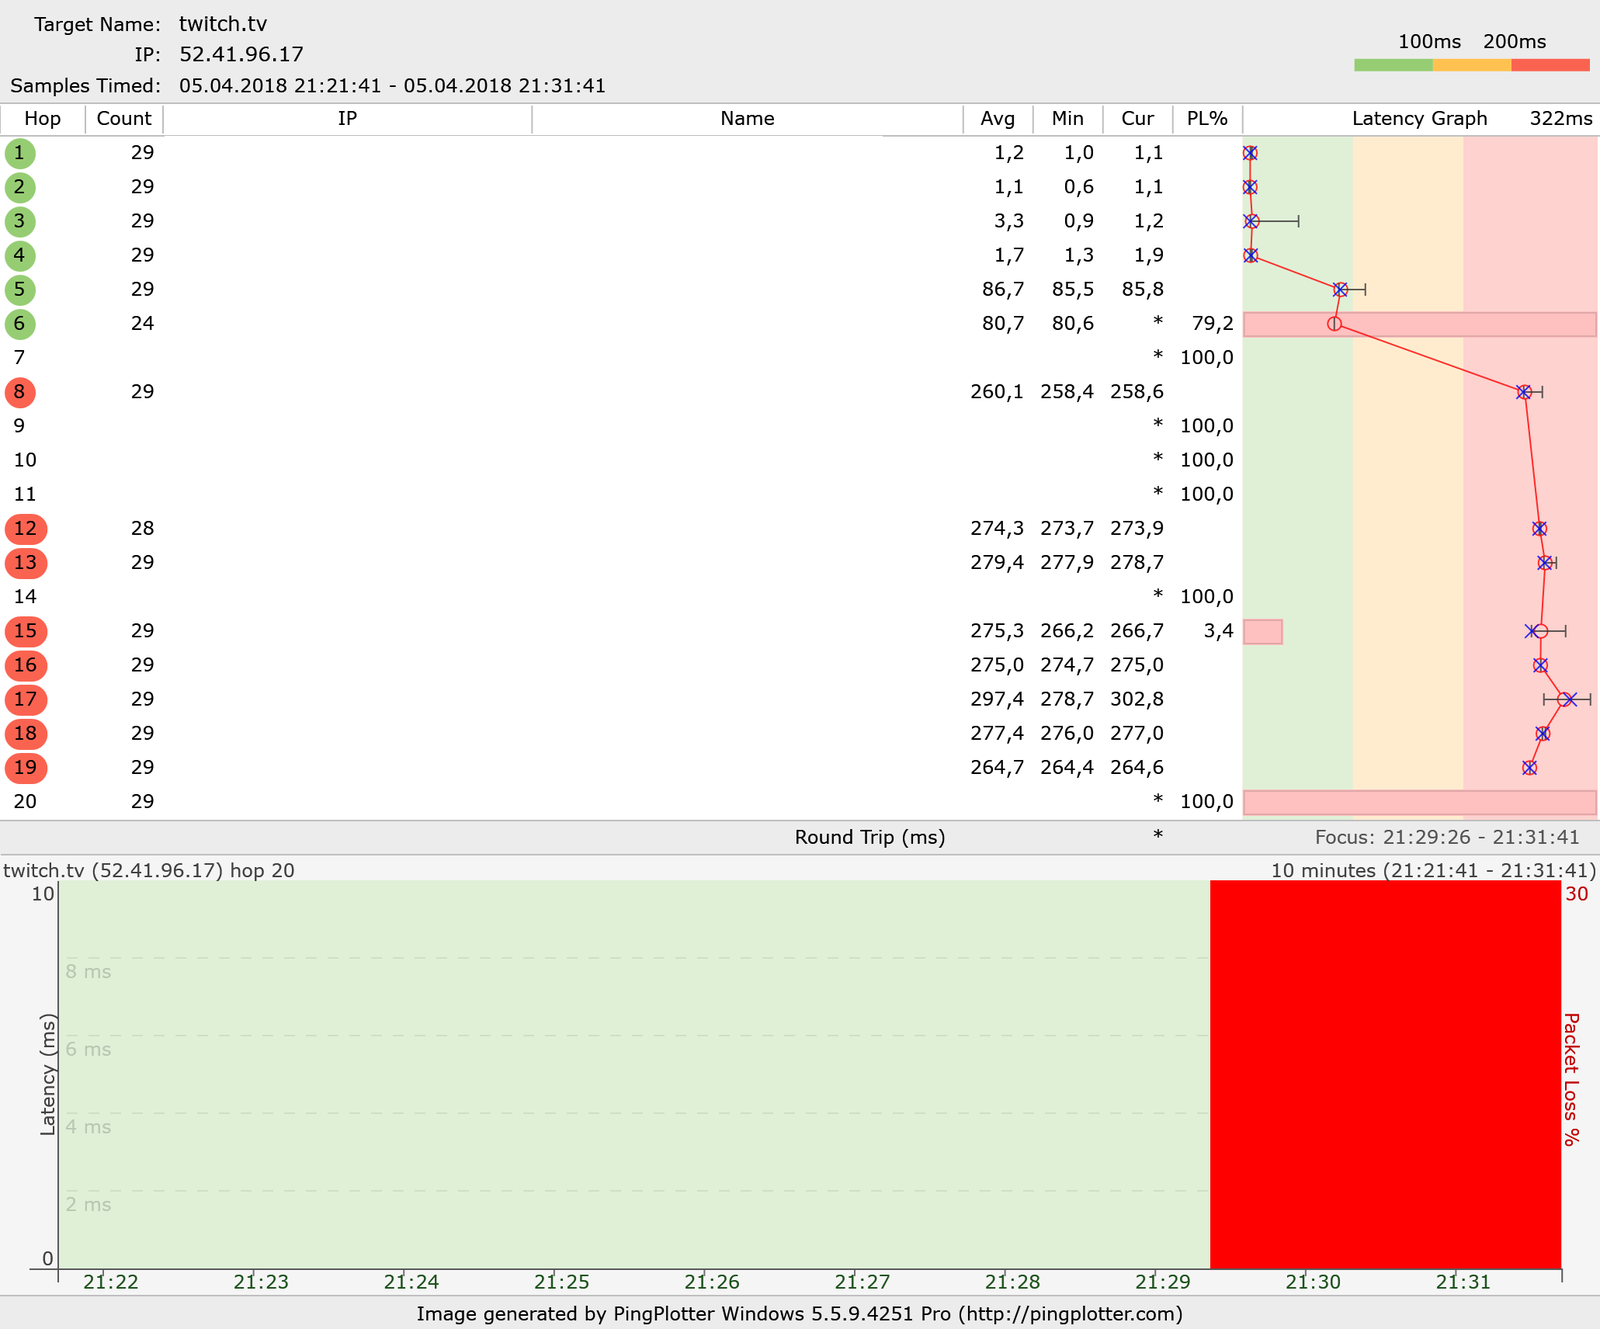Click hop 6 packet loss value 79,2
The image size is (1600, 1329).
tap(1213, 324)
